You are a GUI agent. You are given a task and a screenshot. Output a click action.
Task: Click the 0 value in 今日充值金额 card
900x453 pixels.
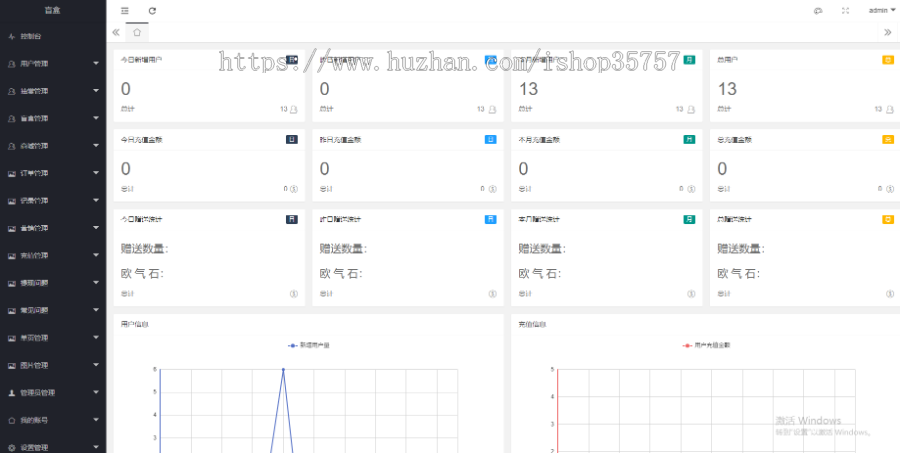click(x=126, y=169)
